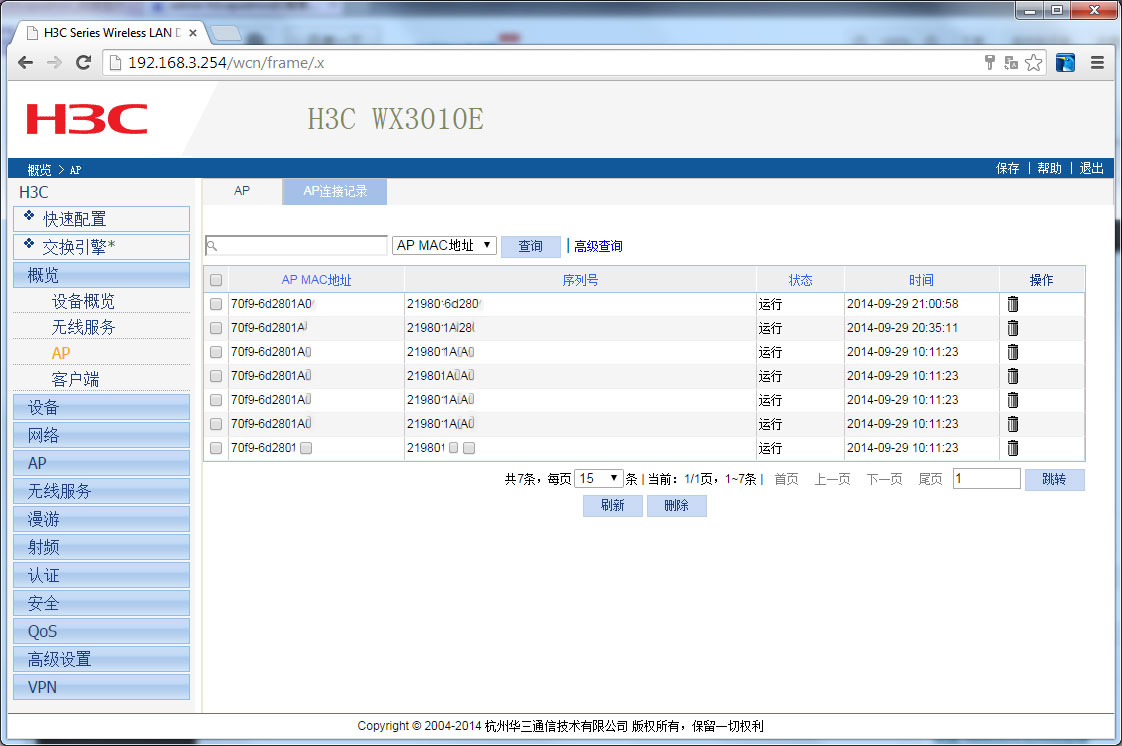The width and height of the screenshot is (1122, 746).
Task: Expand the 交换引擎* menu section
Action: pyautogui.click(x=102, y=247)
